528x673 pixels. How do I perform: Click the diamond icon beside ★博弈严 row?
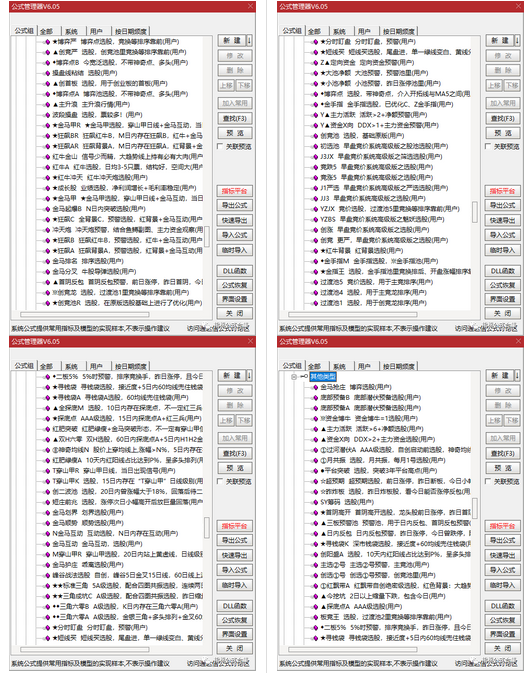48,42
